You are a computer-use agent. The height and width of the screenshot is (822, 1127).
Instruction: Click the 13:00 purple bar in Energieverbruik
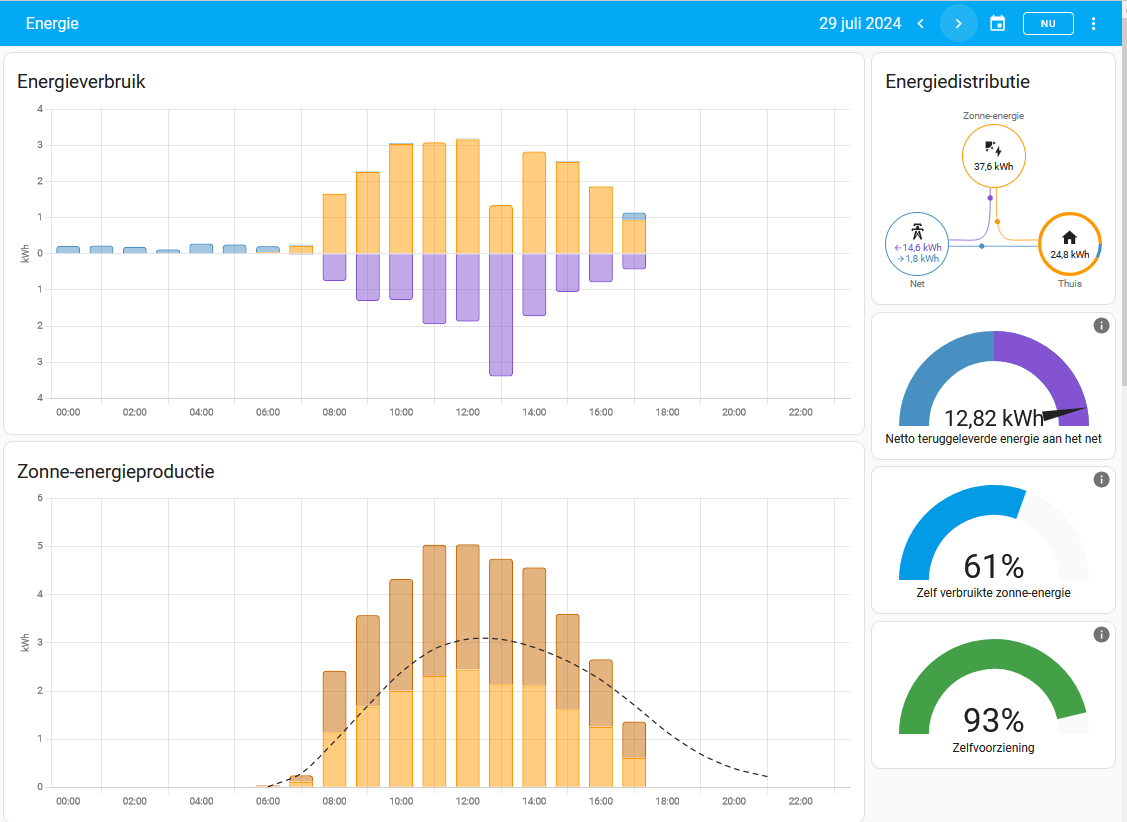click(501, 314)
